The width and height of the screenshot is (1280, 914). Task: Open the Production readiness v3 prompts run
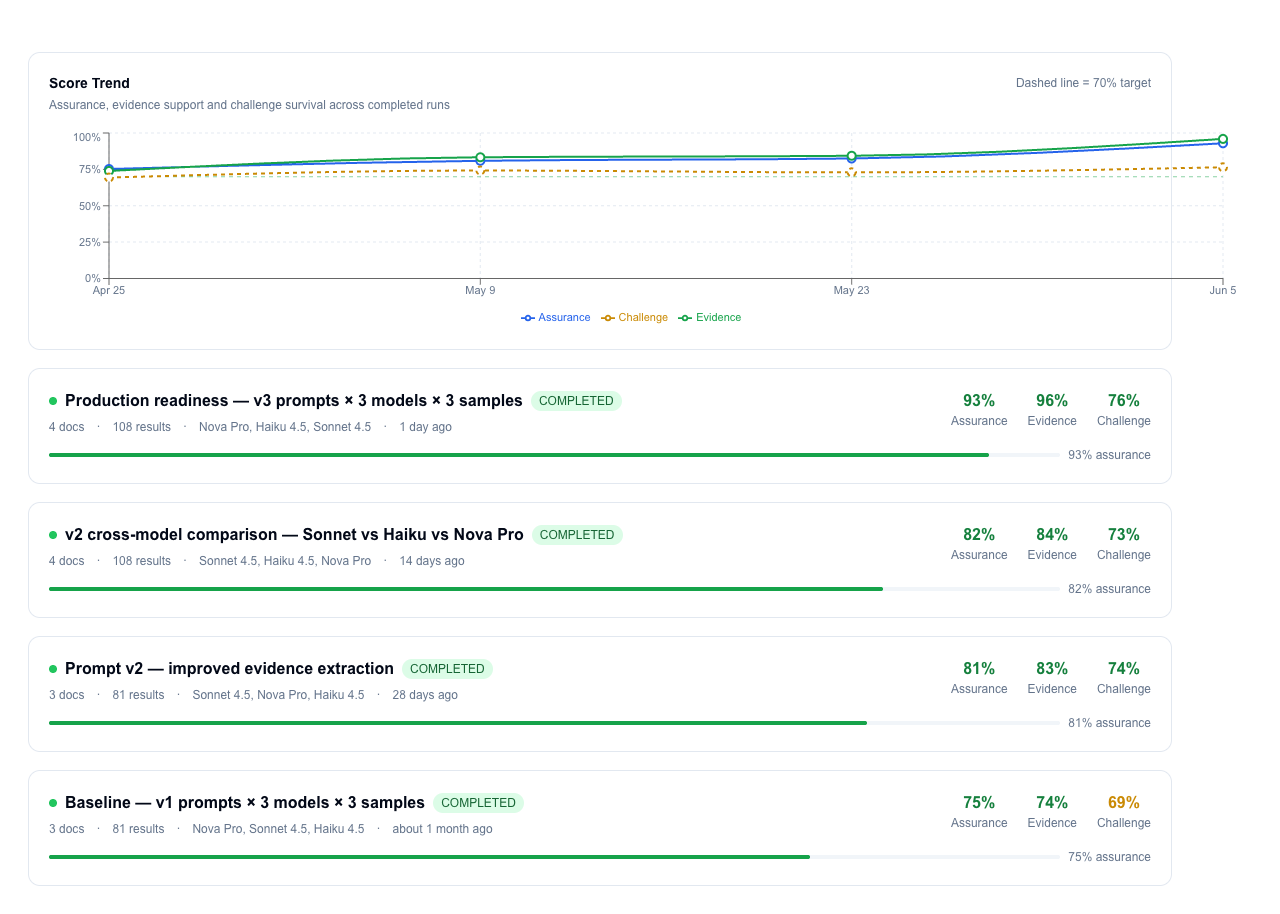(600, 426)
